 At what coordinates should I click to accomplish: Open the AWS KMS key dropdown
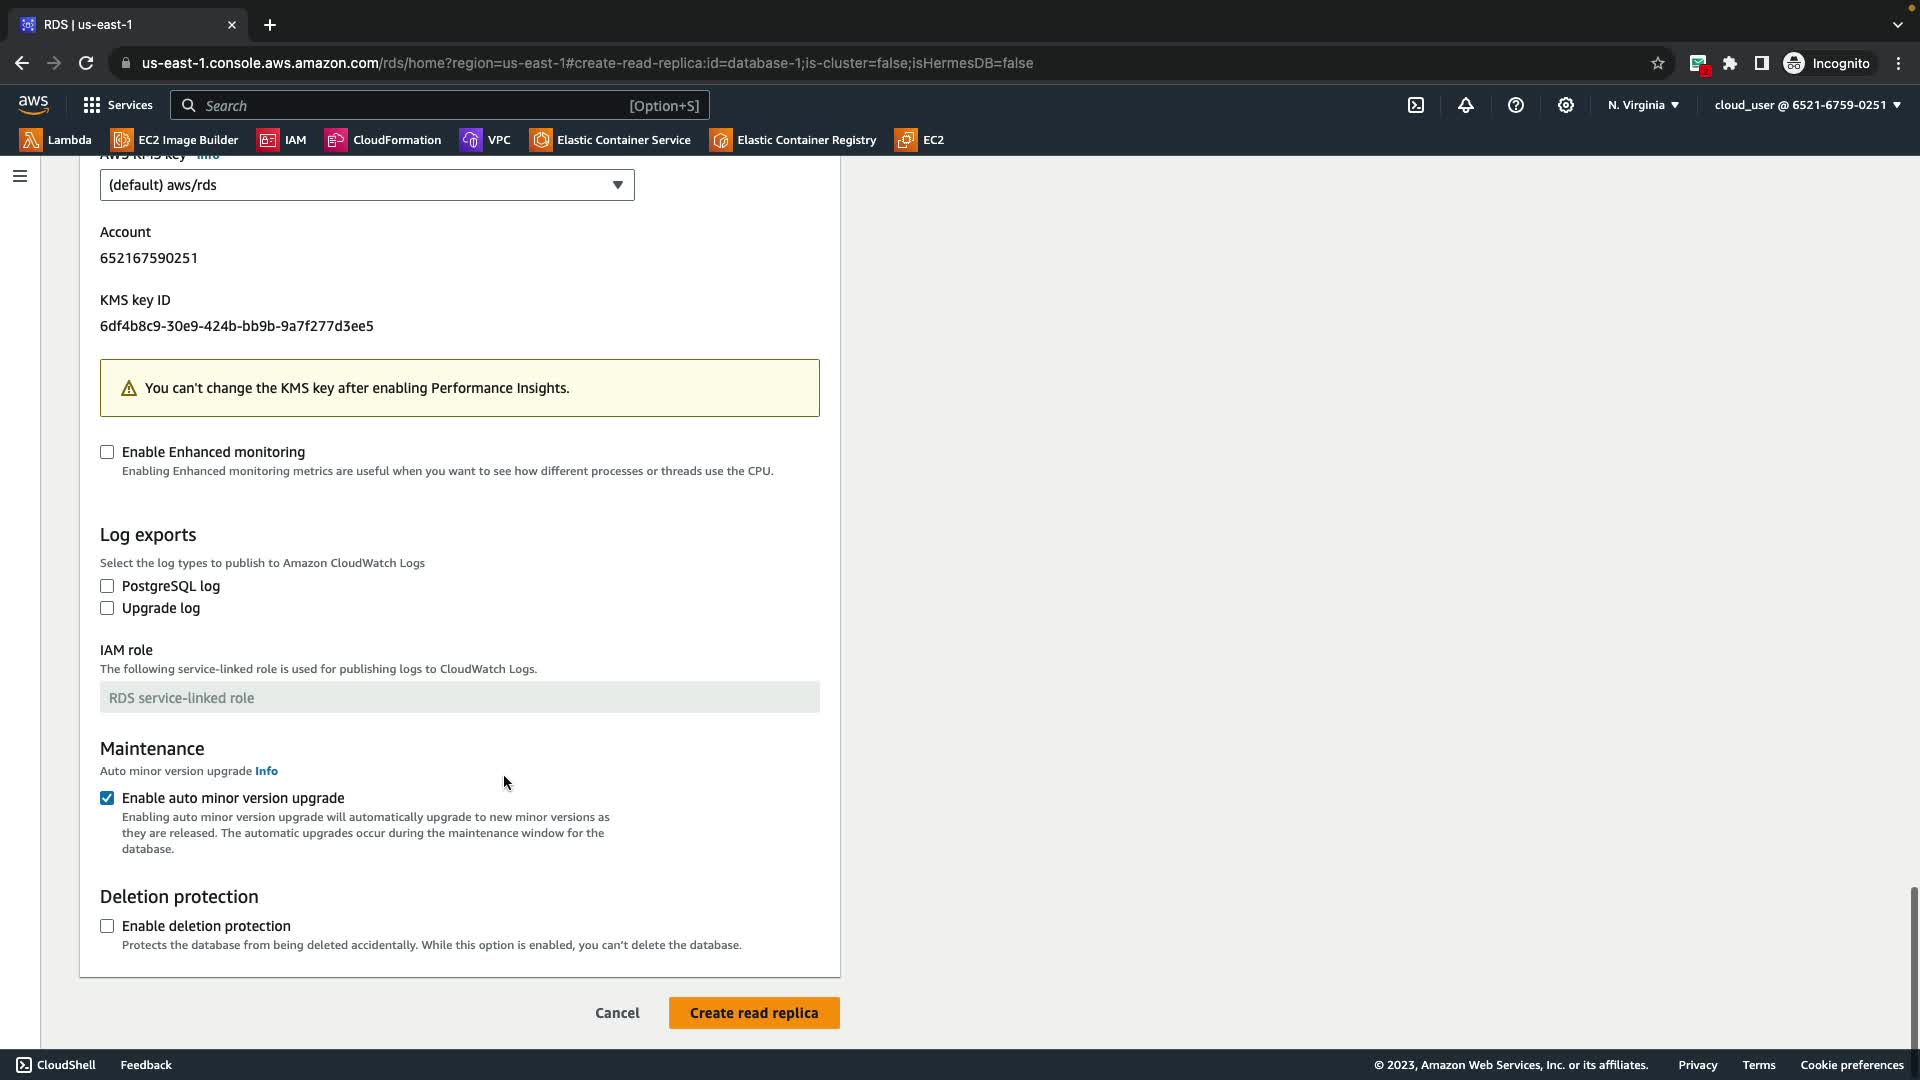pyautogui.click(x=367, y=185)
